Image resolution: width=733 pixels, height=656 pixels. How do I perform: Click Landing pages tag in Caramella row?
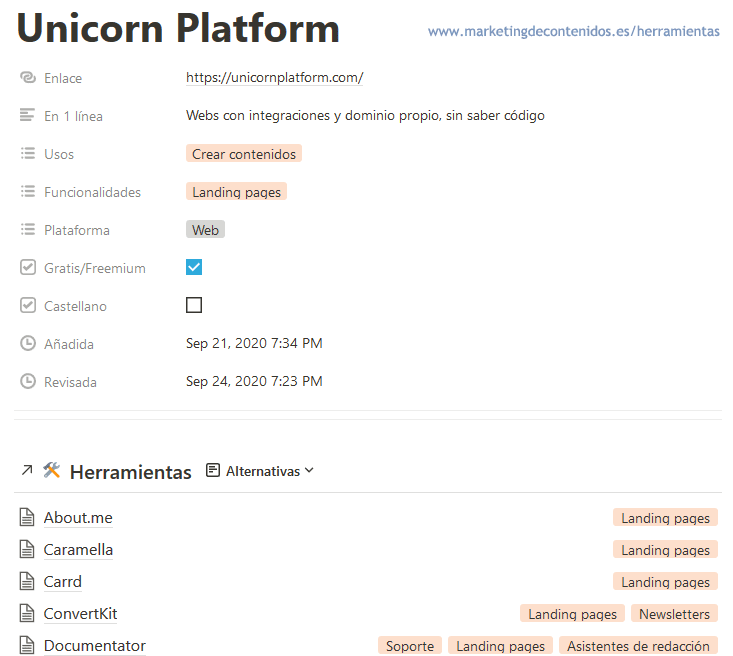coord(665,549)
